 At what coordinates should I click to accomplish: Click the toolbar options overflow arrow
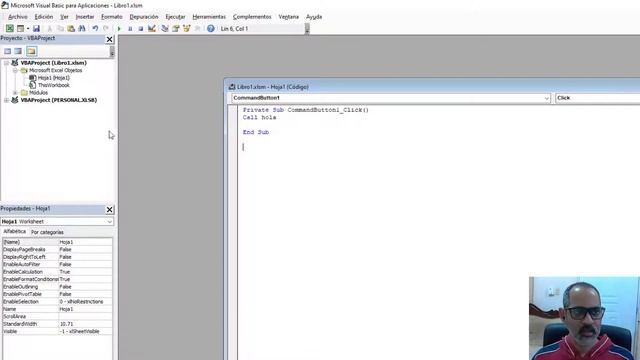(x=307, y=29)
